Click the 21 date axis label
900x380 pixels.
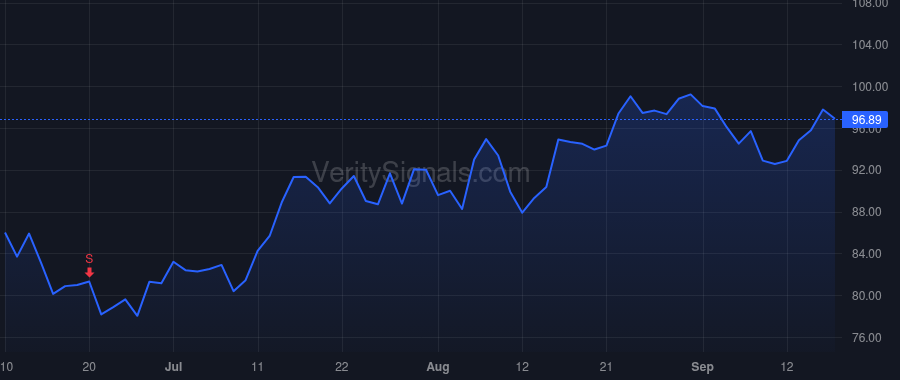point(606,367)
